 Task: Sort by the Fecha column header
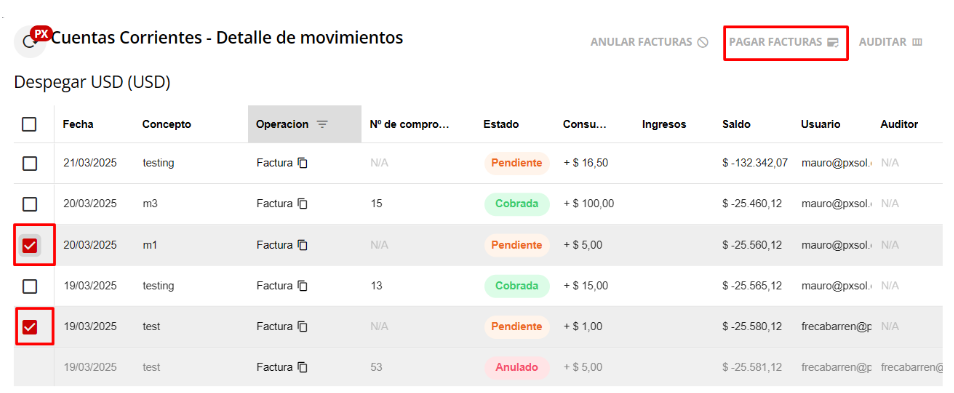(78, 124)
